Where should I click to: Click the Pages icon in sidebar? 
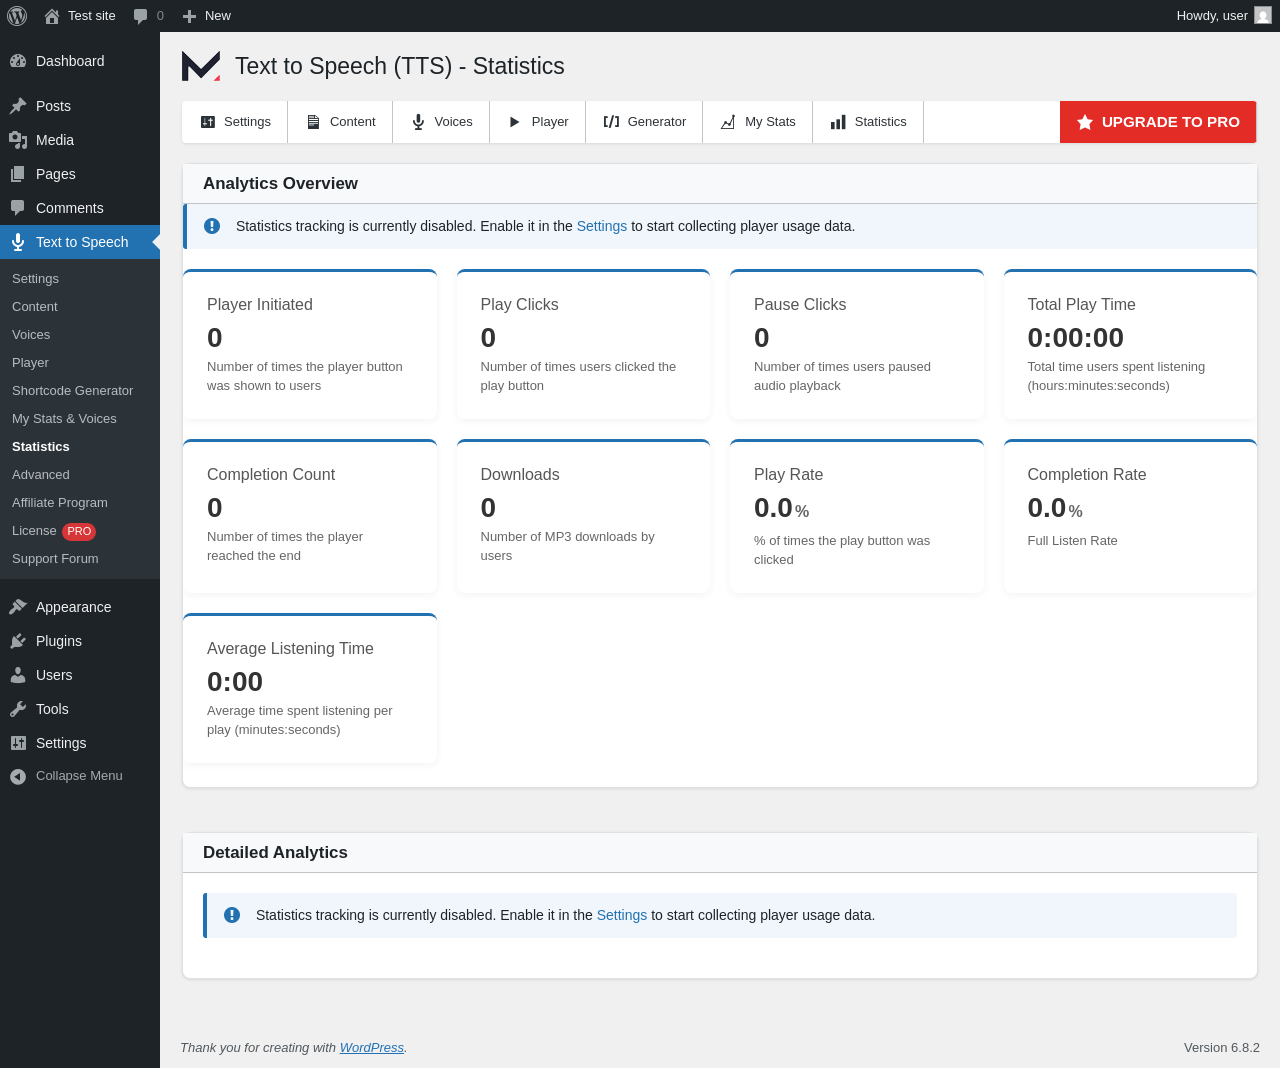(x=18, y=174)
